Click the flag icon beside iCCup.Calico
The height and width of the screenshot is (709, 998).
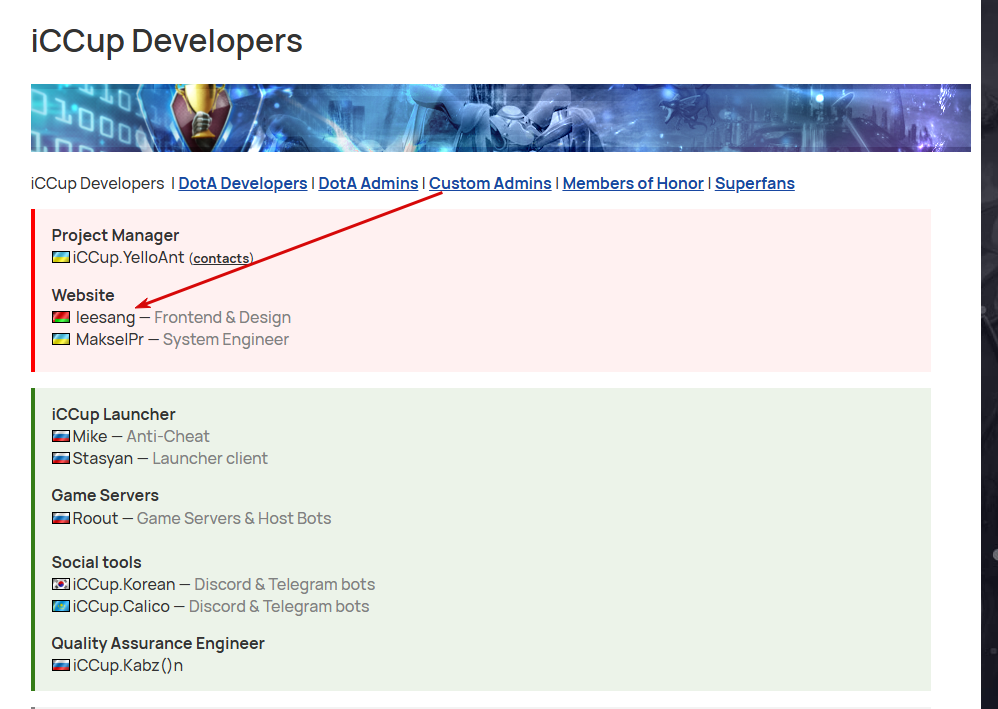click(60, 606)
